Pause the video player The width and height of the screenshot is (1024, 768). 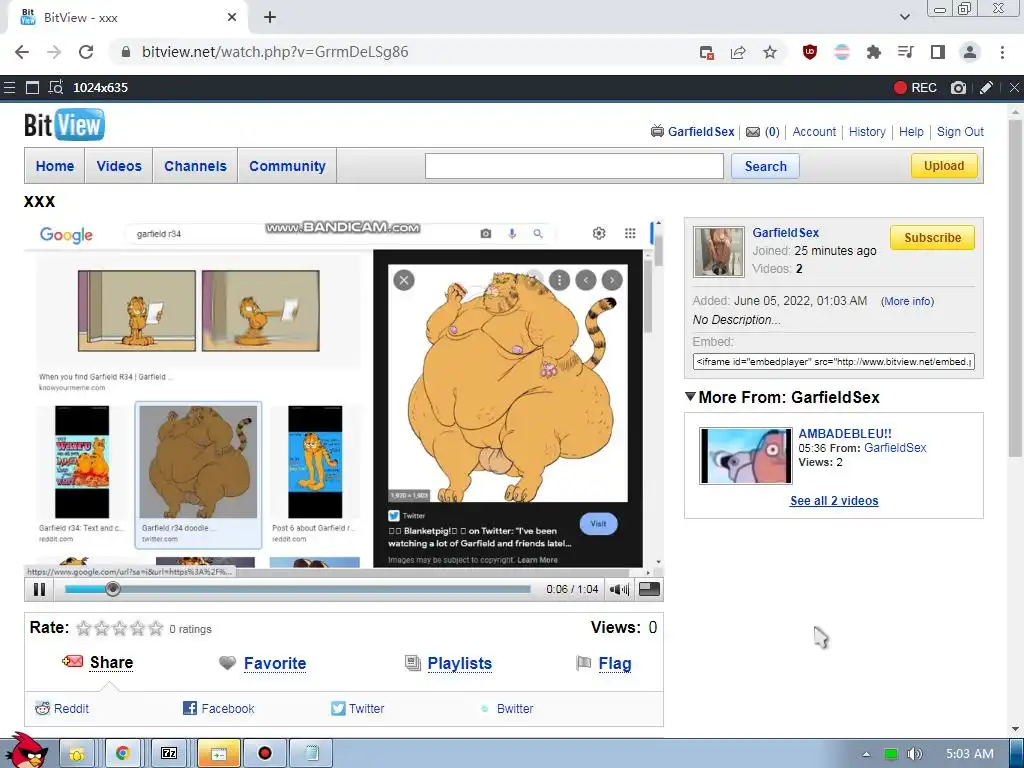(39, 589)
